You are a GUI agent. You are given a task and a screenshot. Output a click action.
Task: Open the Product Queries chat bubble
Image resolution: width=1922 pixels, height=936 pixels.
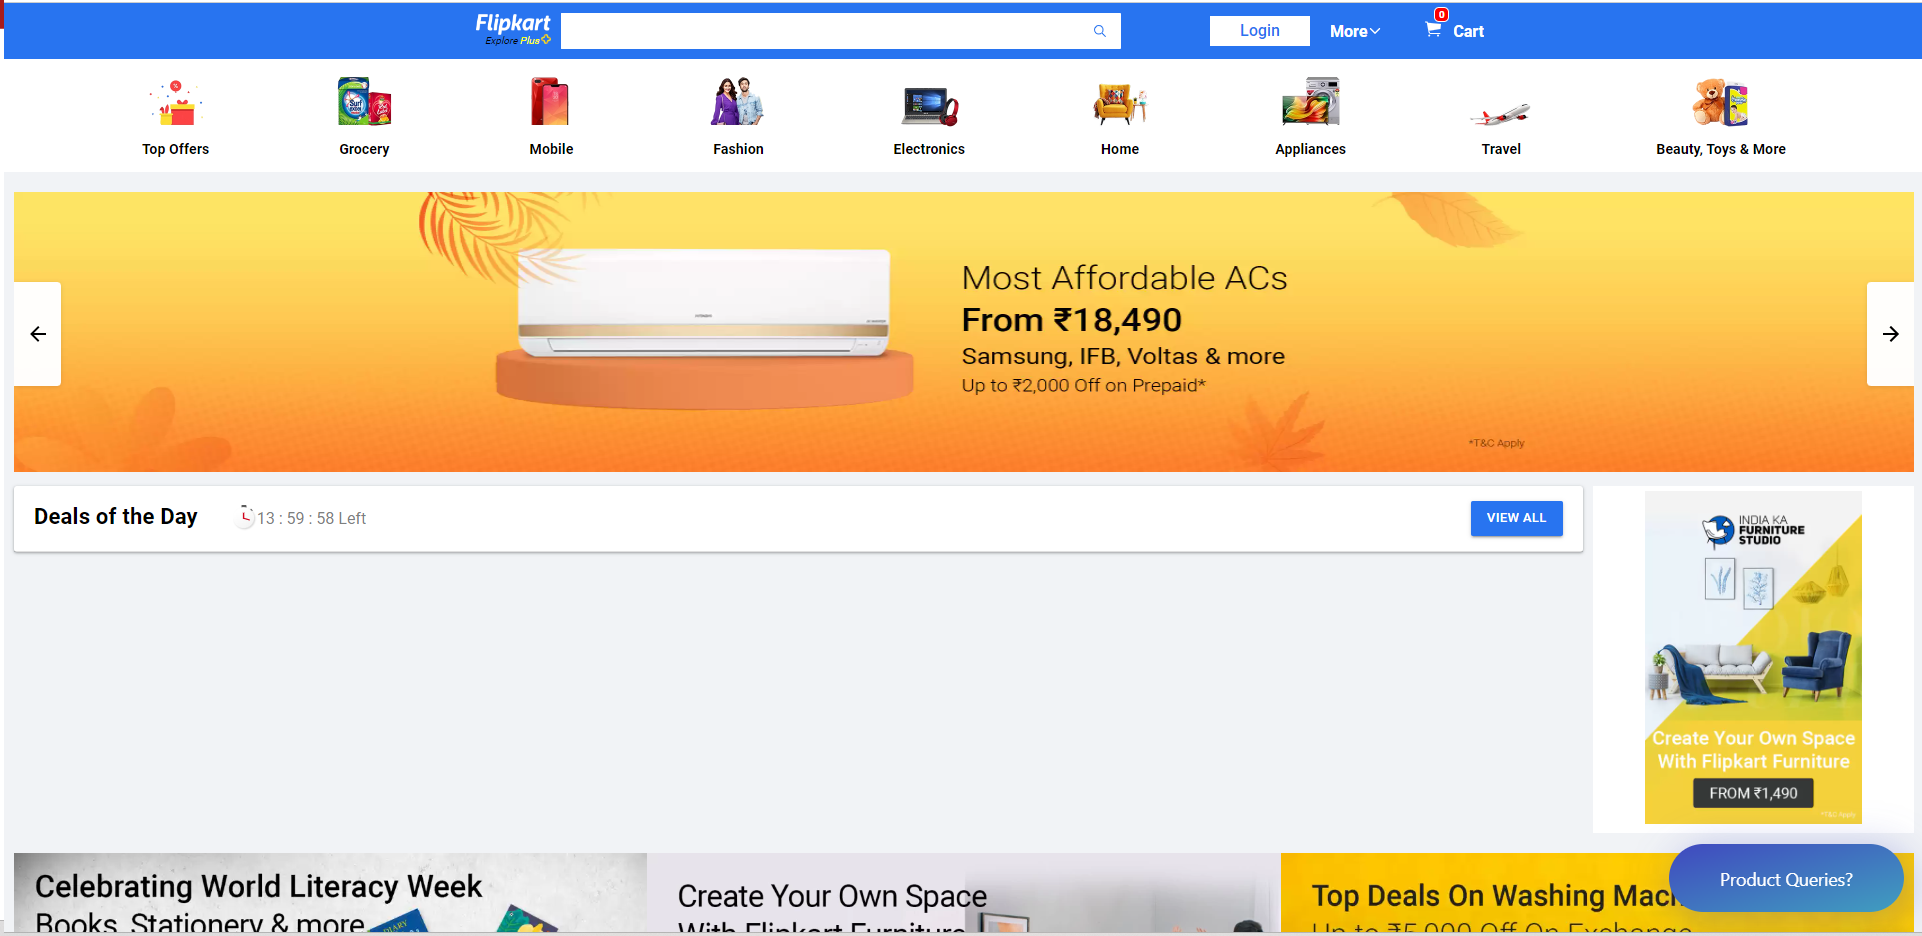1785,879
